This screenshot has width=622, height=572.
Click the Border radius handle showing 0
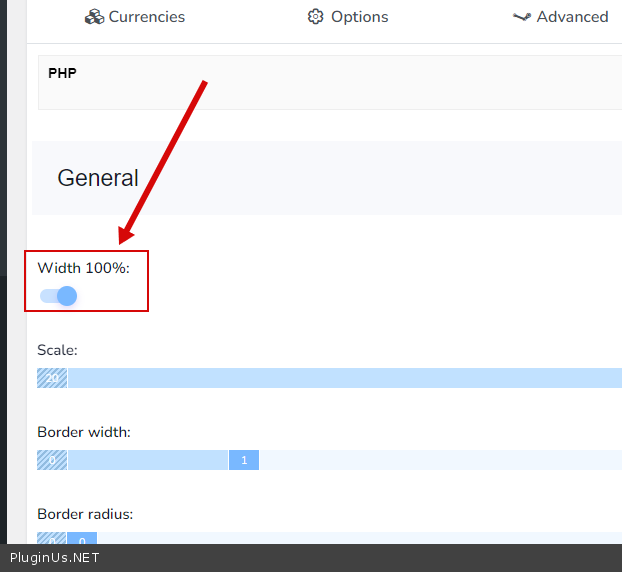(x=82, y=539)
